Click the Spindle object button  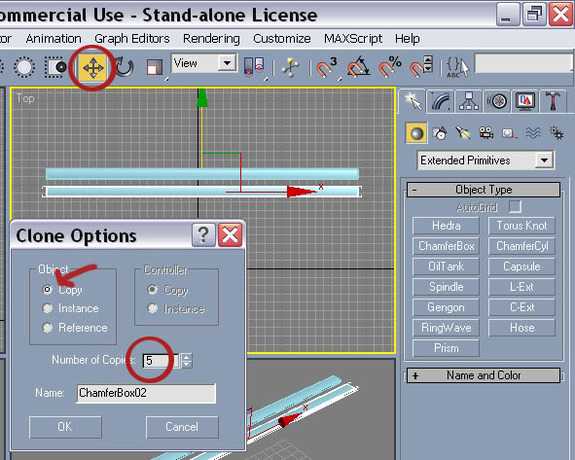(x=446, y=287)
